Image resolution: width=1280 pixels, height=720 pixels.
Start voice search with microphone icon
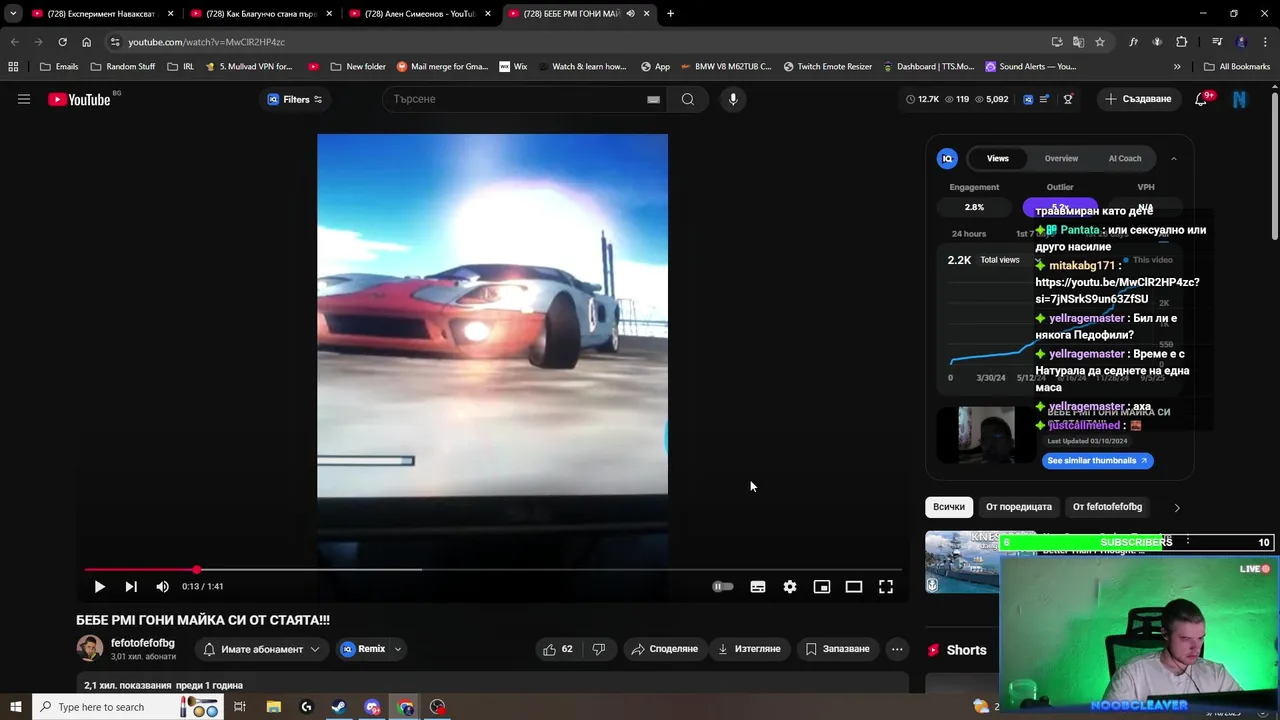coord(733,99)
